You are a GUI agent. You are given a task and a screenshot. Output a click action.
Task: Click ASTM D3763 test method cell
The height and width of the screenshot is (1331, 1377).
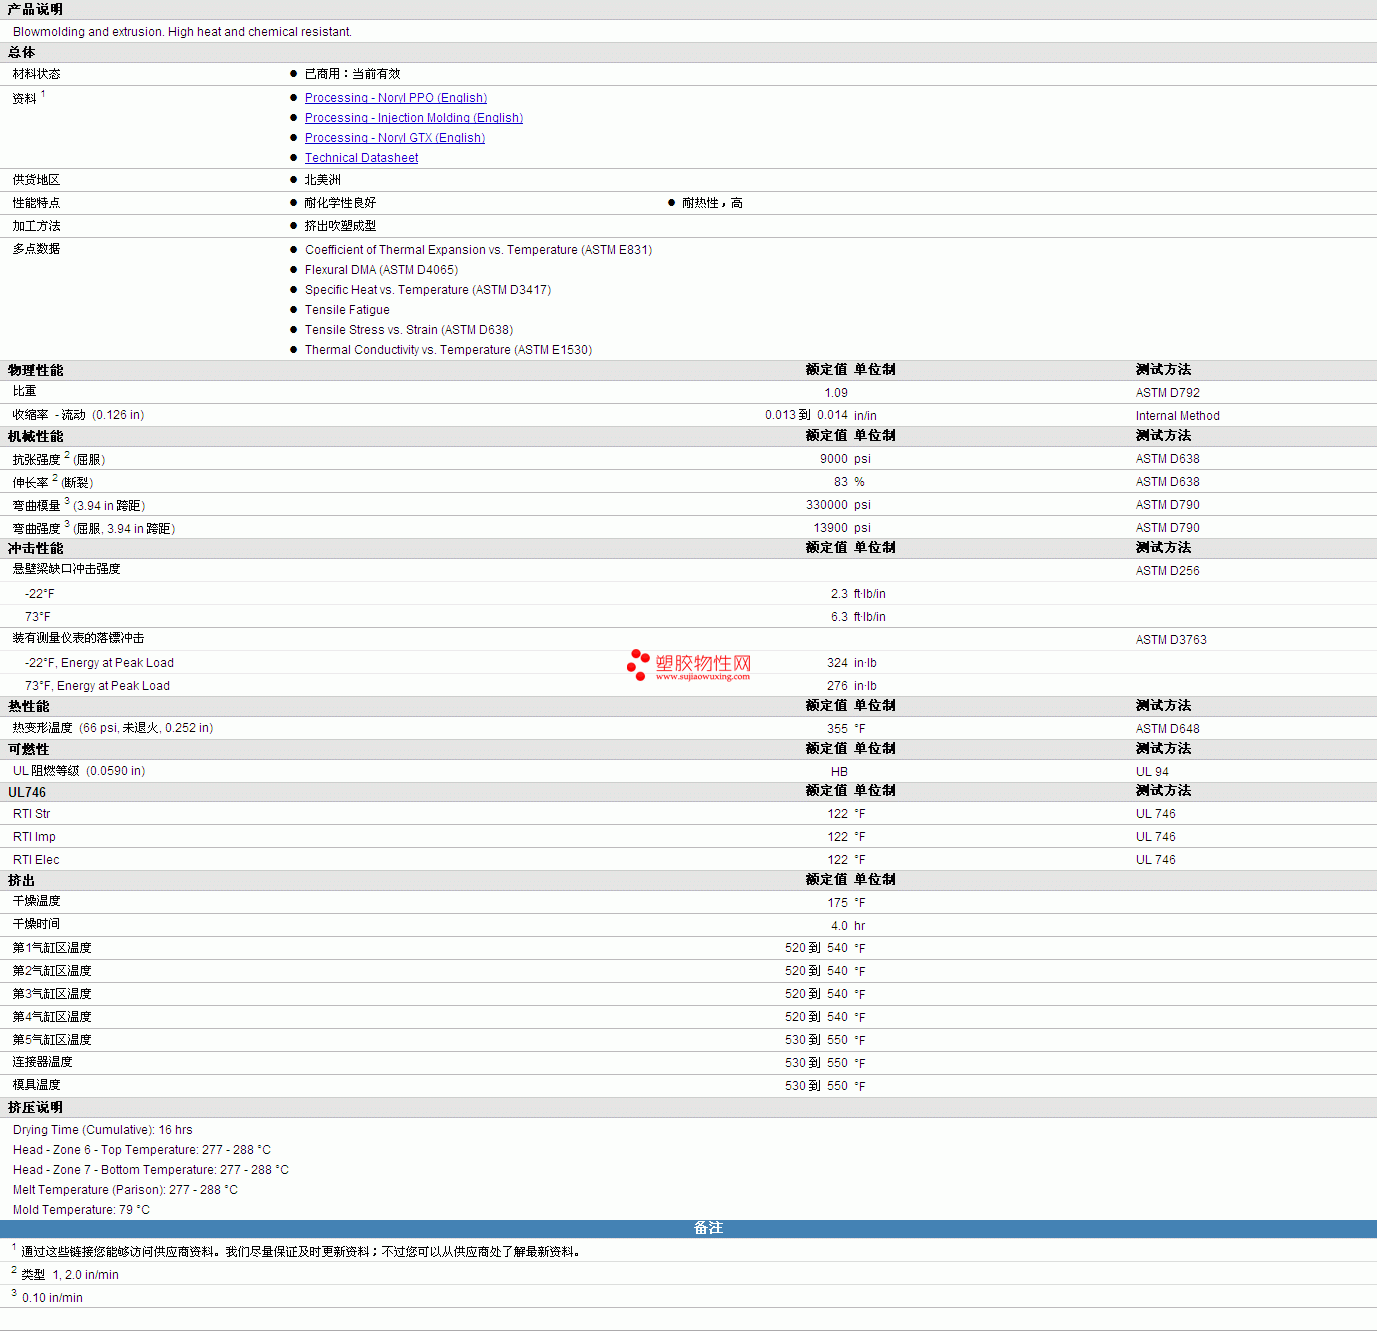pyautogui.click(x=1171, y=640)
